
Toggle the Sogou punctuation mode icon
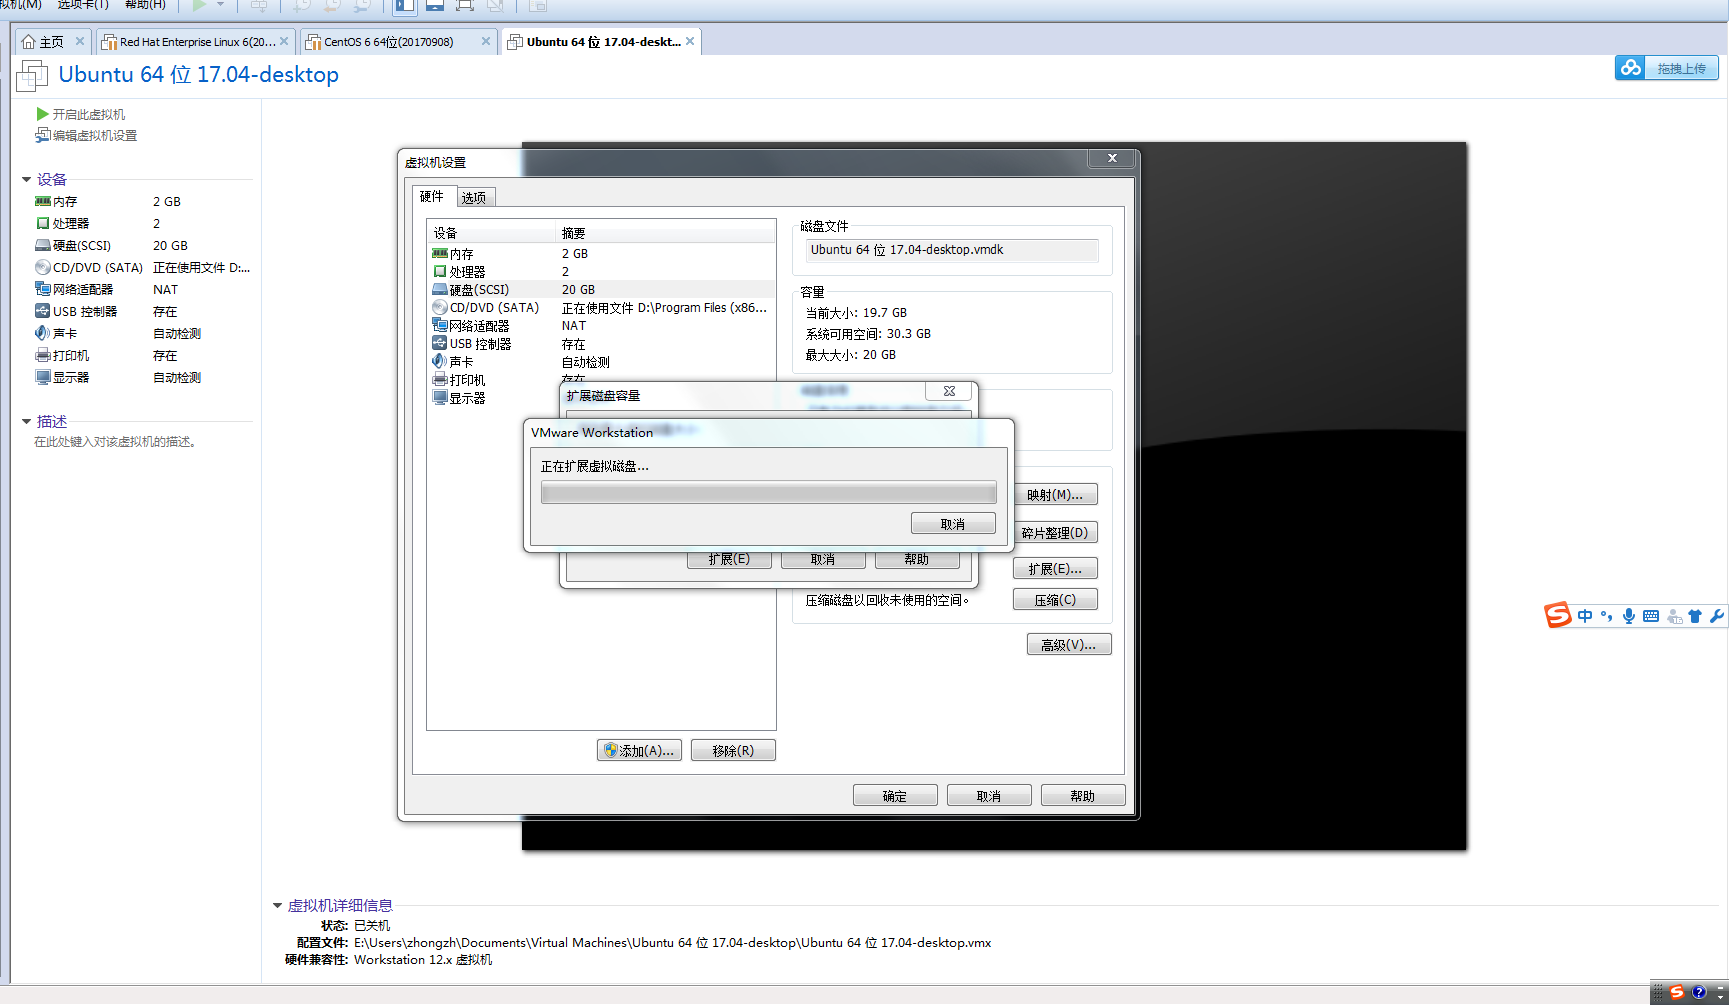1607,616
